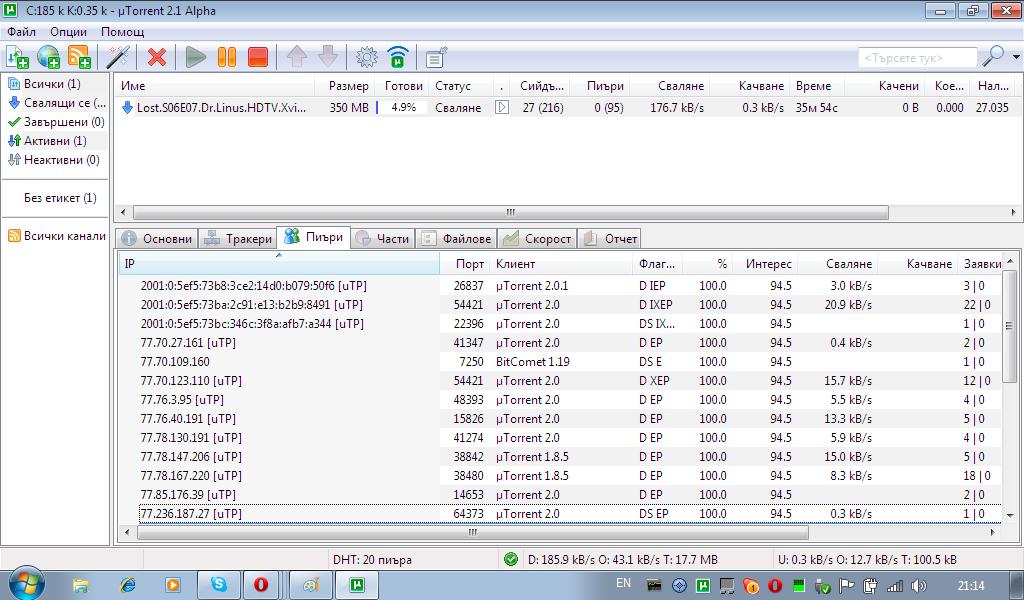Screen dimensions: 1024x600
Task: Click inside the Търсете тук search field
Action: click(917, 57)
